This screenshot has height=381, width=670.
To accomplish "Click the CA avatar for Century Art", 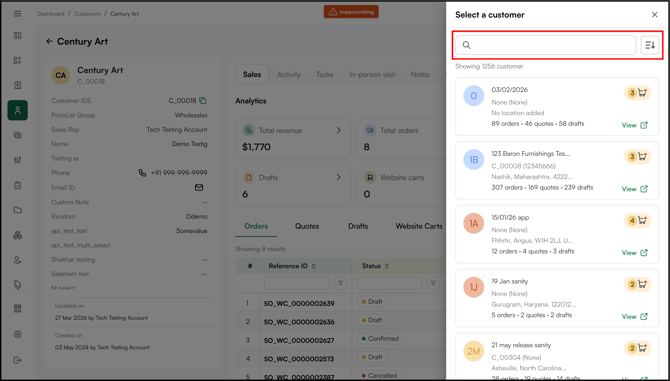I will tap(61, 75).
